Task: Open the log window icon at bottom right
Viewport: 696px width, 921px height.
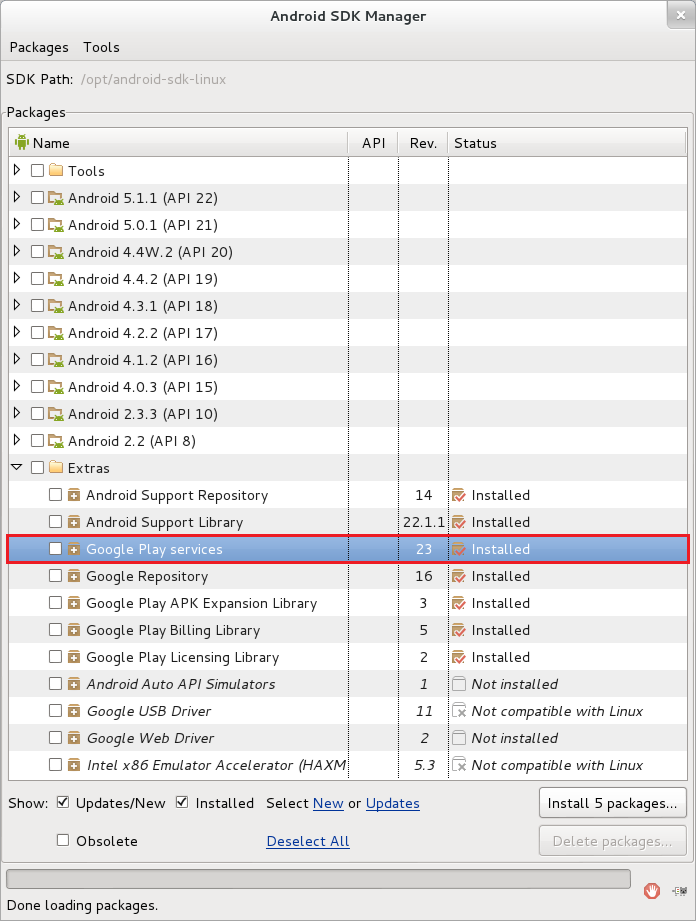Action: tap(680, 891)
